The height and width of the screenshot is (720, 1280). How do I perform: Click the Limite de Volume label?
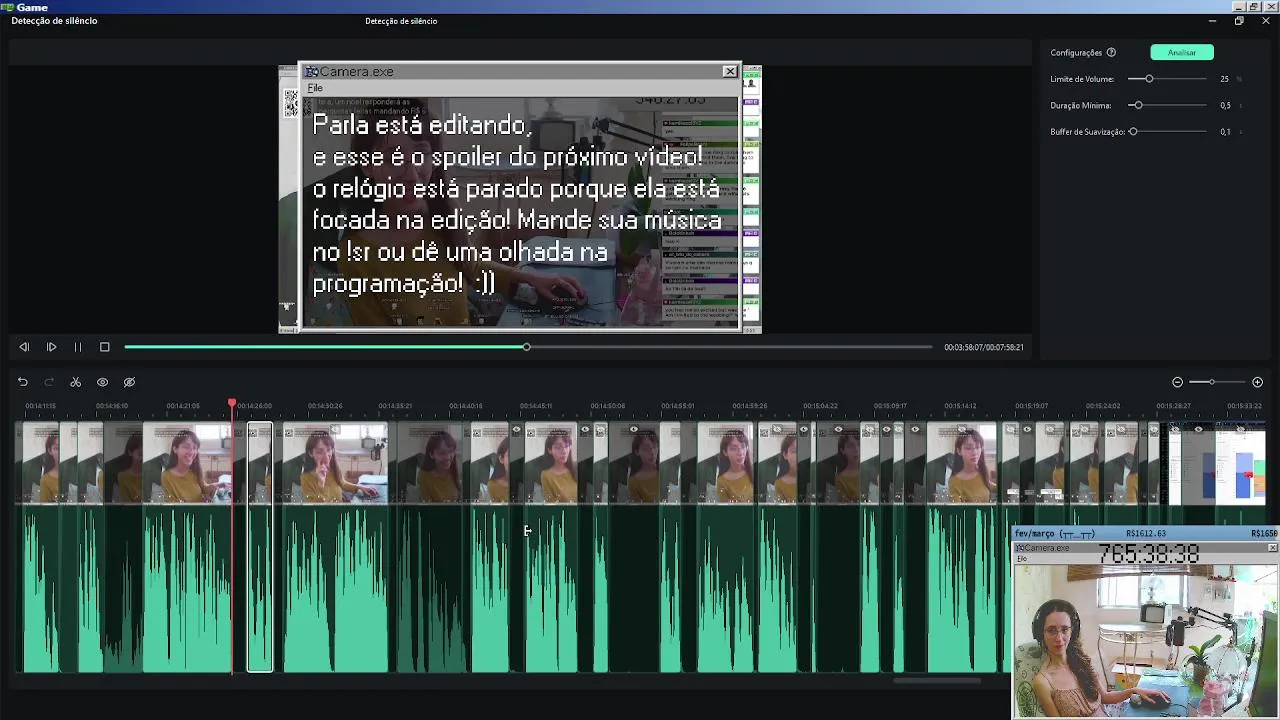1082,79
